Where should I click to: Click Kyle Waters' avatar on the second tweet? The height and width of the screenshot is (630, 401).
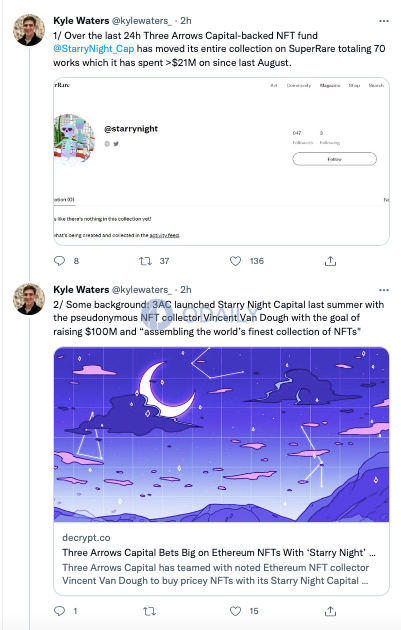tap(29, 299)
